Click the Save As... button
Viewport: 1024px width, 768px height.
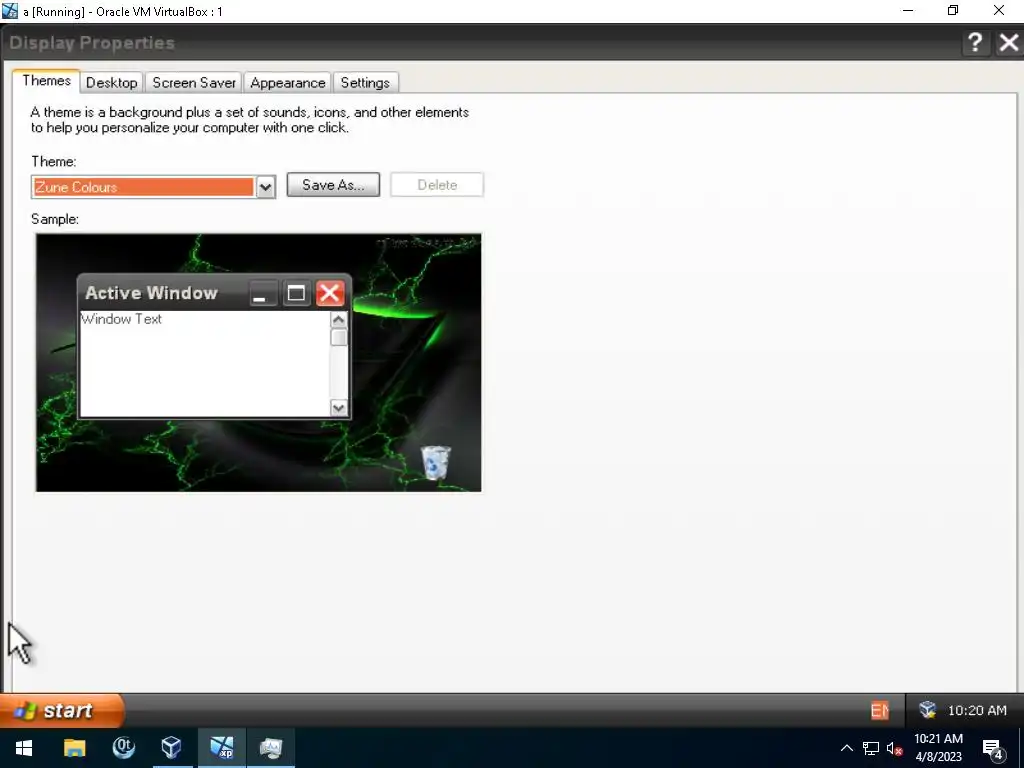[333, 185]
